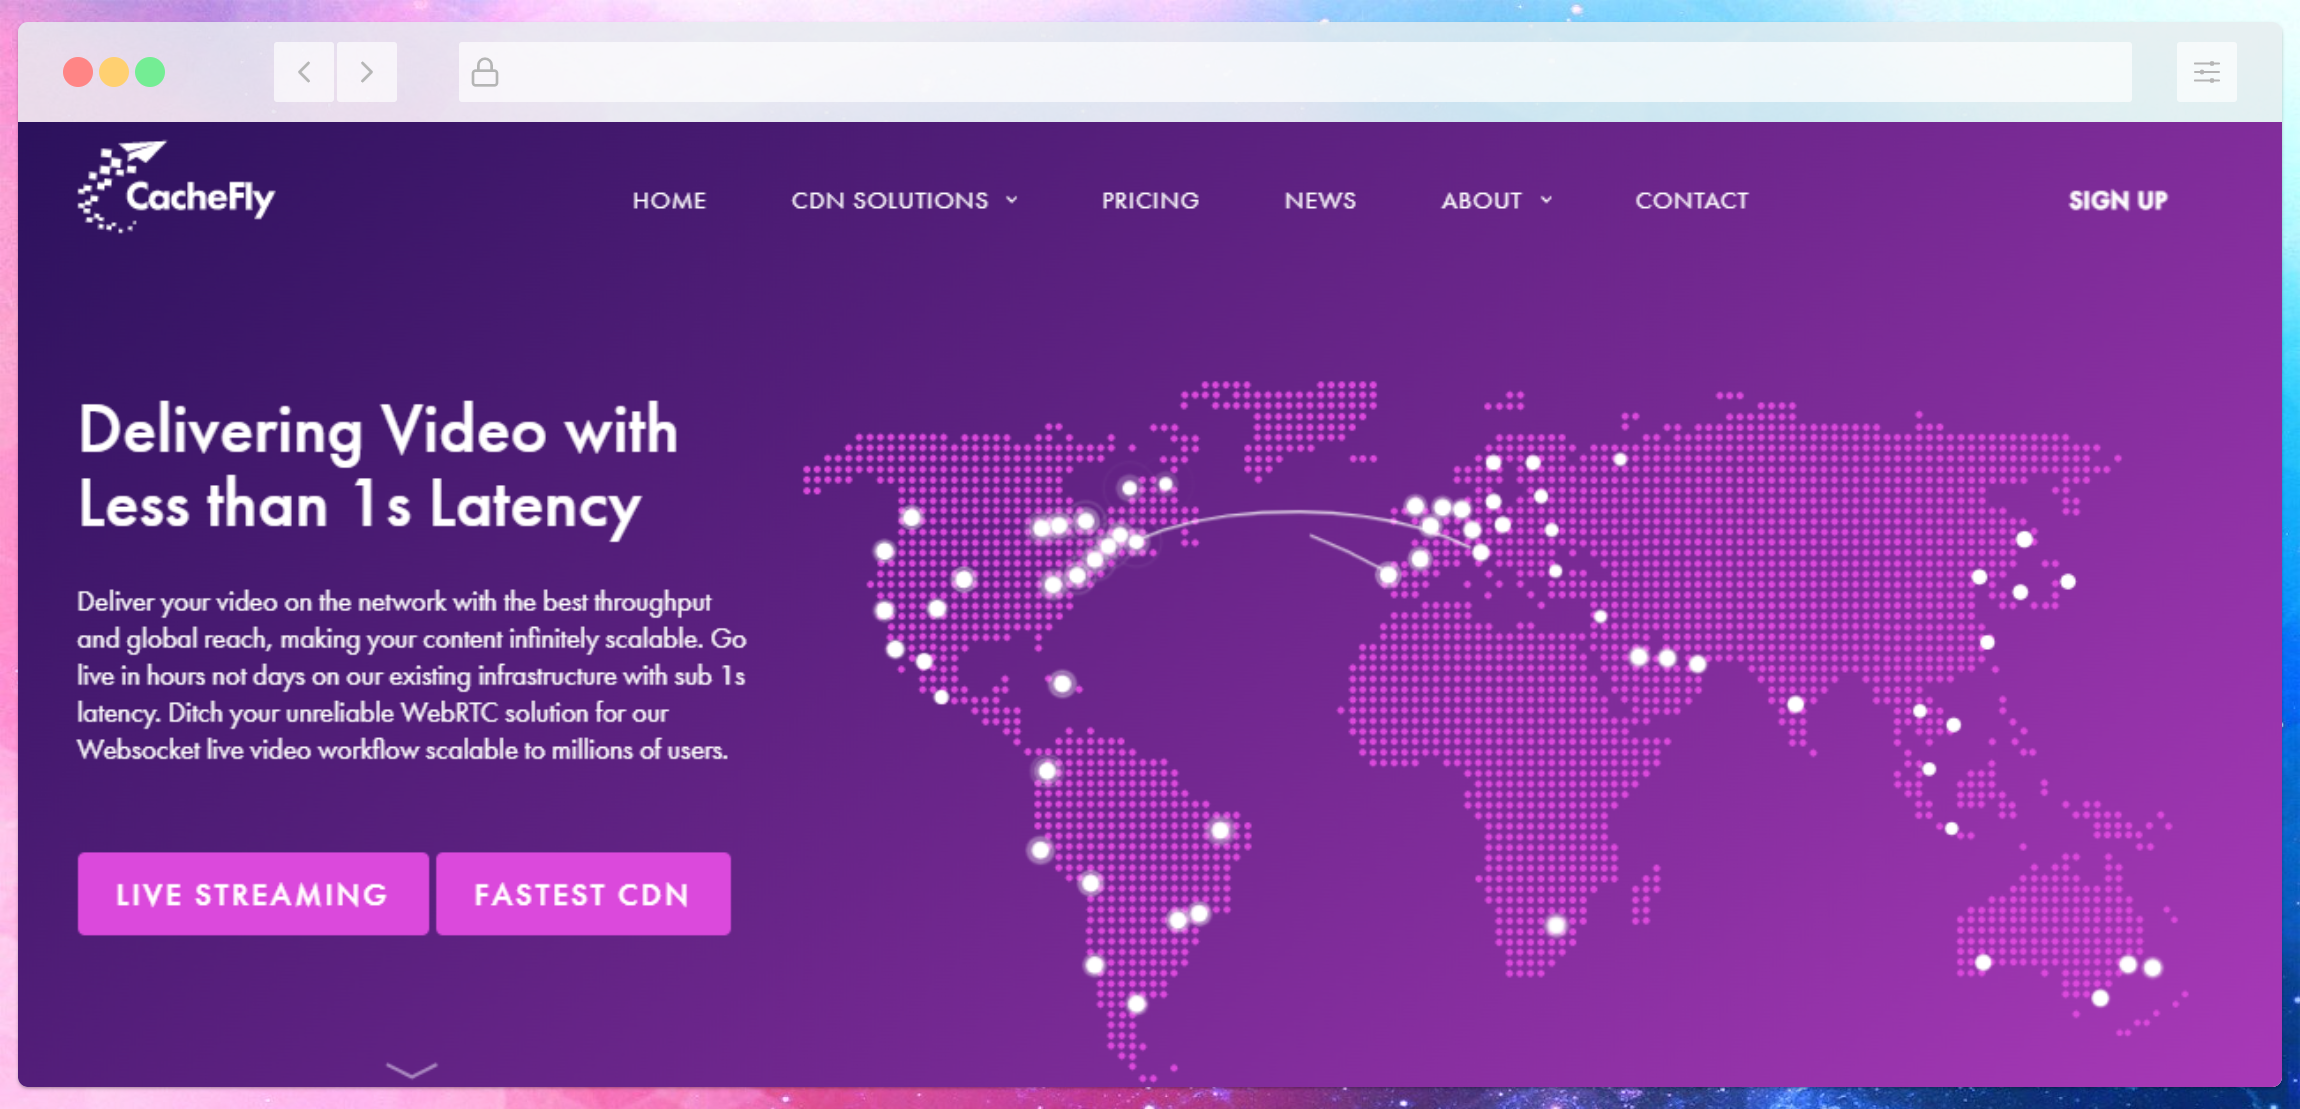Click the padlock icon in address bar

click(x=485, y=72)
